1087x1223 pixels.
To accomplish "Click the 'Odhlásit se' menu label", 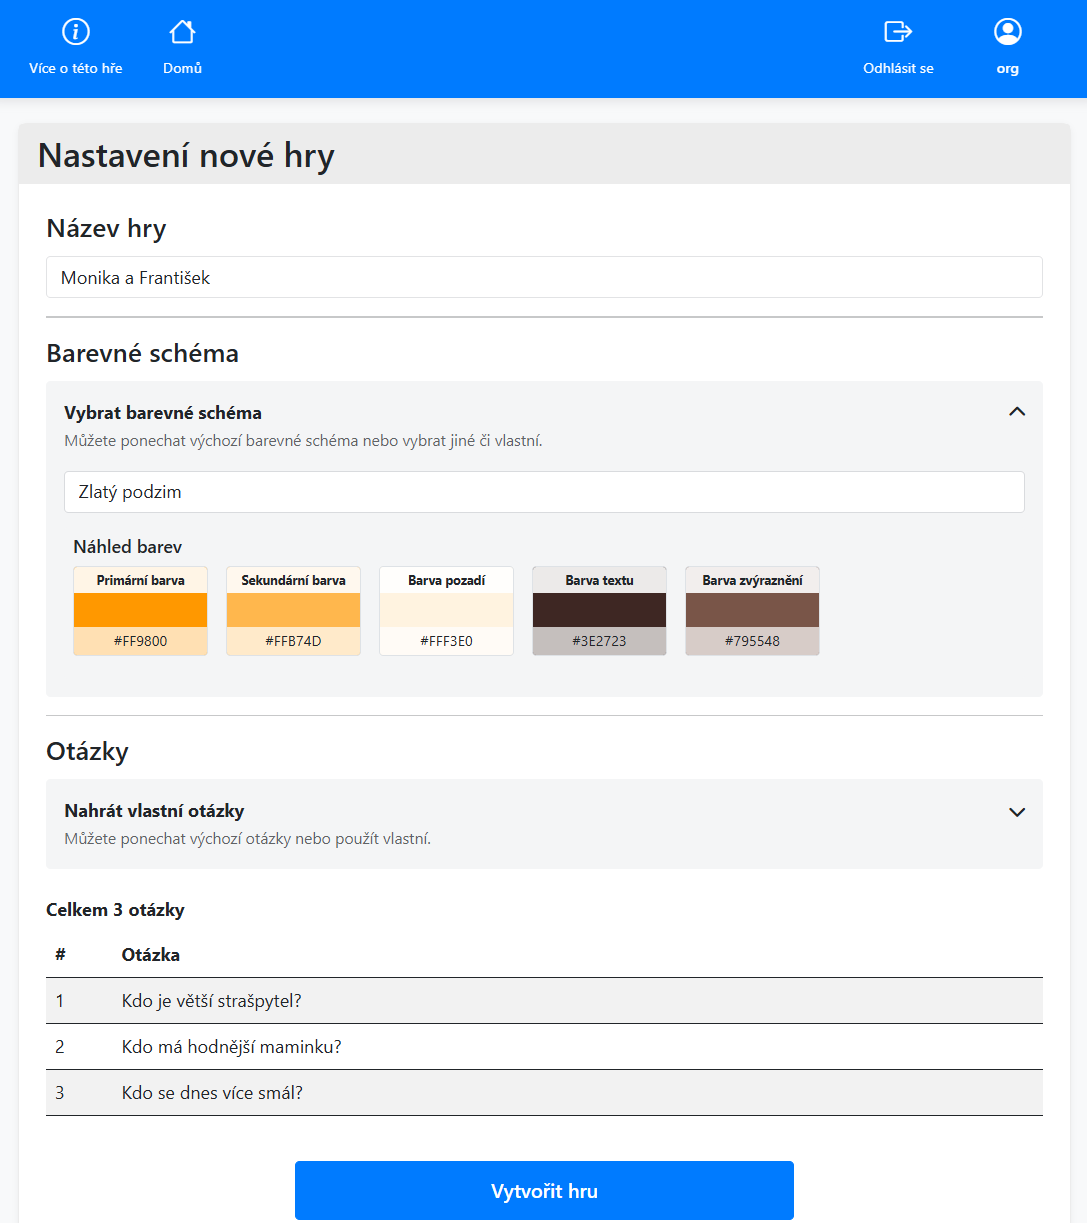I will coord(898,69).
